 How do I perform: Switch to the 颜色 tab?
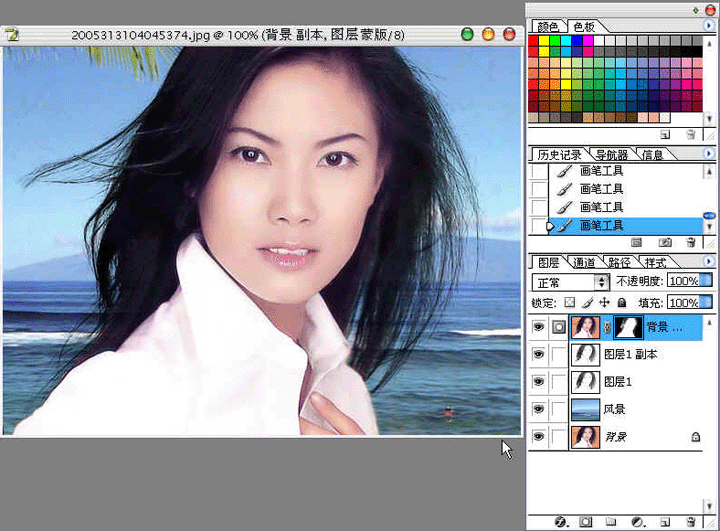coord(548,27)
